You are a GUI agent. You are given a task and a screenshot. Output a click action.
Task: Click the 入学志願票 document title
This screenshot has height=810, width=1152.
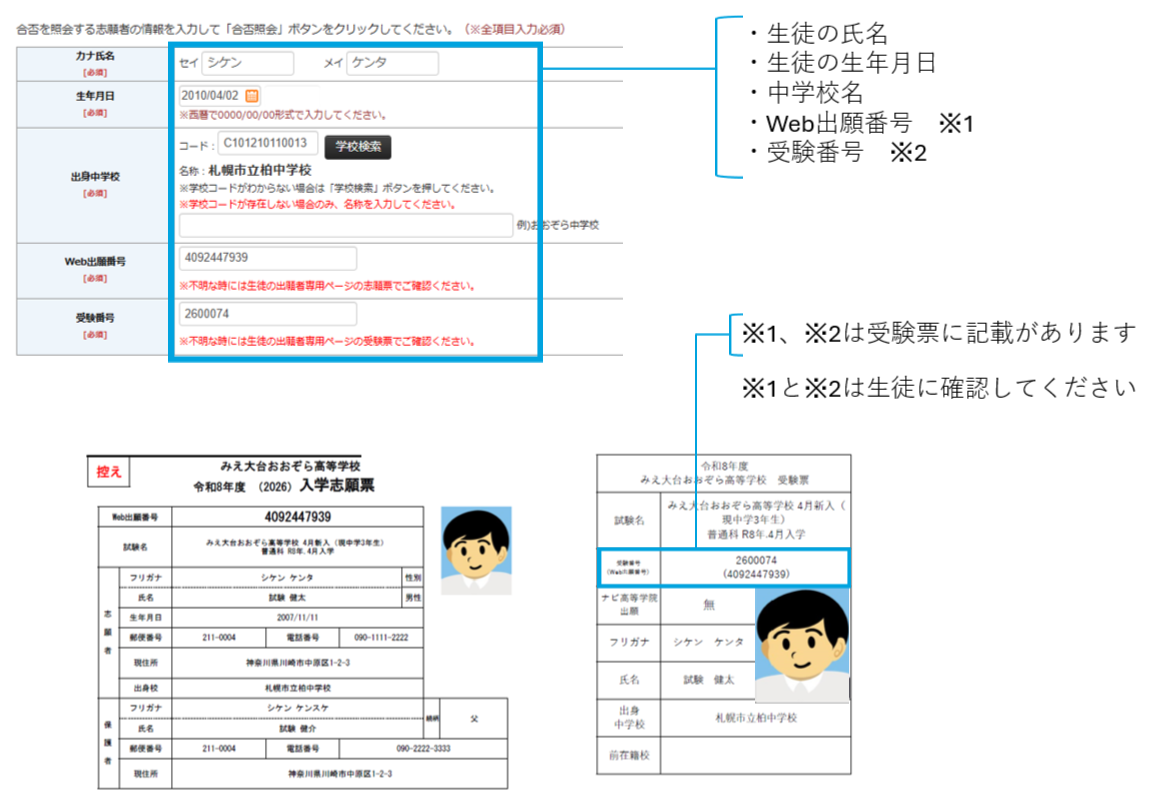point(335,486)
